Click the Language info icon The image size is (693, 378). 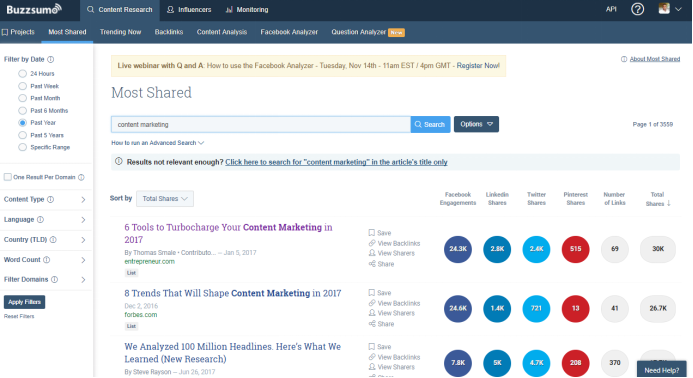[x=40, y=220]
